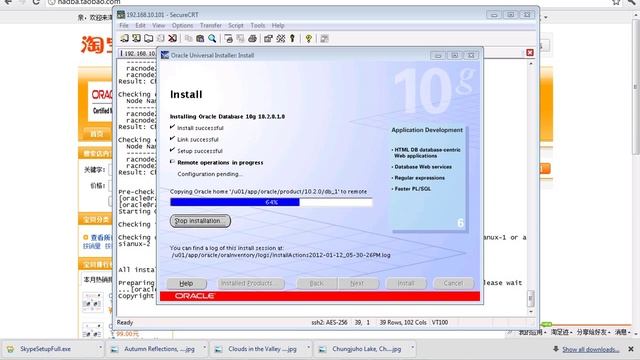Click '39 Rows, 102 Cols' status text
Screen dimensions: 640x360
(x=403, y=322)
